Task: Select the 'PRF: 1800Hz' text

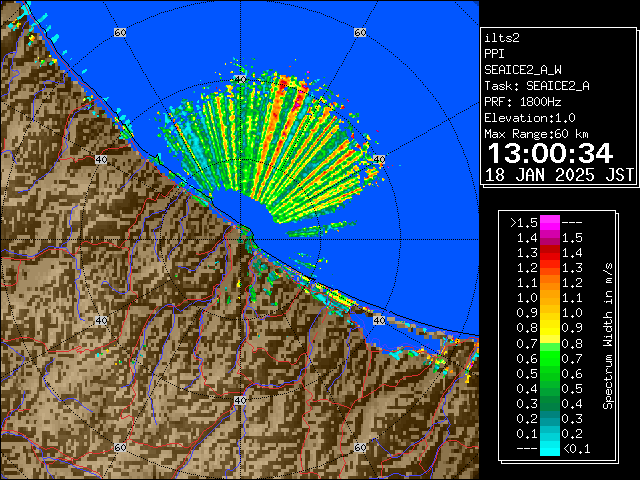Action: [x=523, y=102]
